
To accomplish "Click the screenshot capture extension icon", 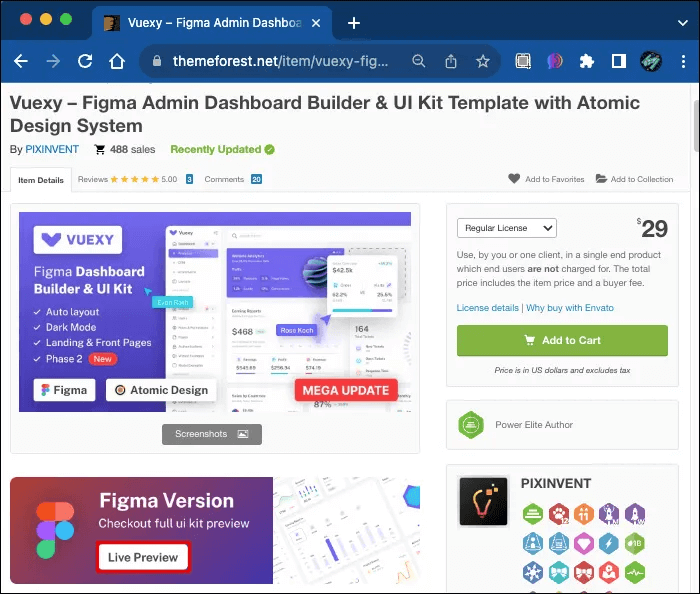I will [x=523, y=61].
